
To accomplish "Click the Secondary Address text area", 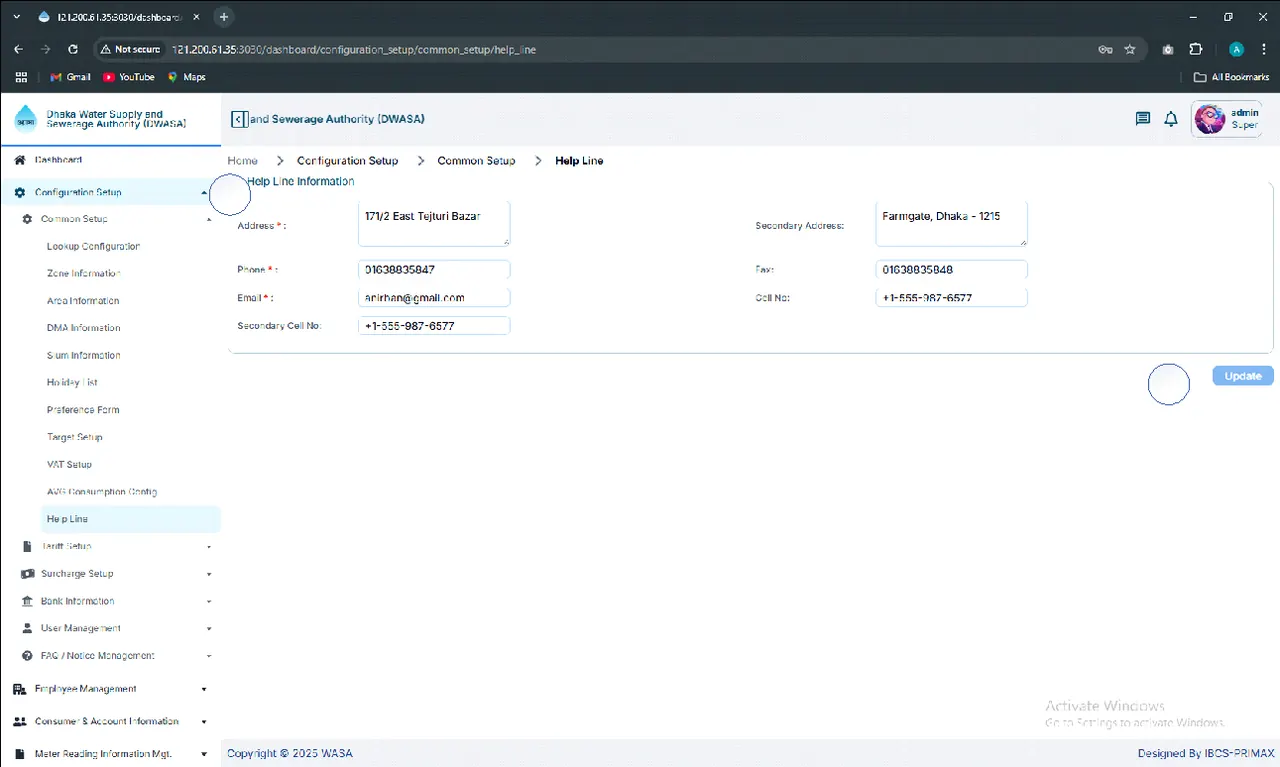I will 951,223.
